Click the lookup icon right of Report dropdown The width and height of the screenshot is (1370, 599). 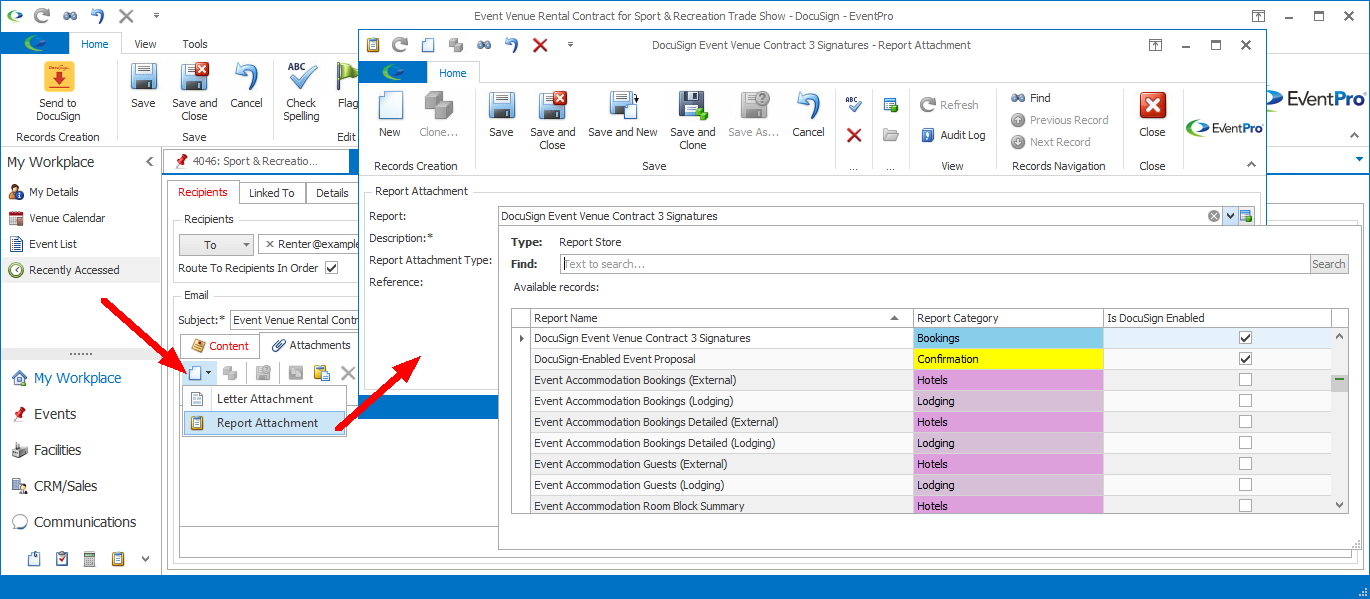pos(1247,216)
